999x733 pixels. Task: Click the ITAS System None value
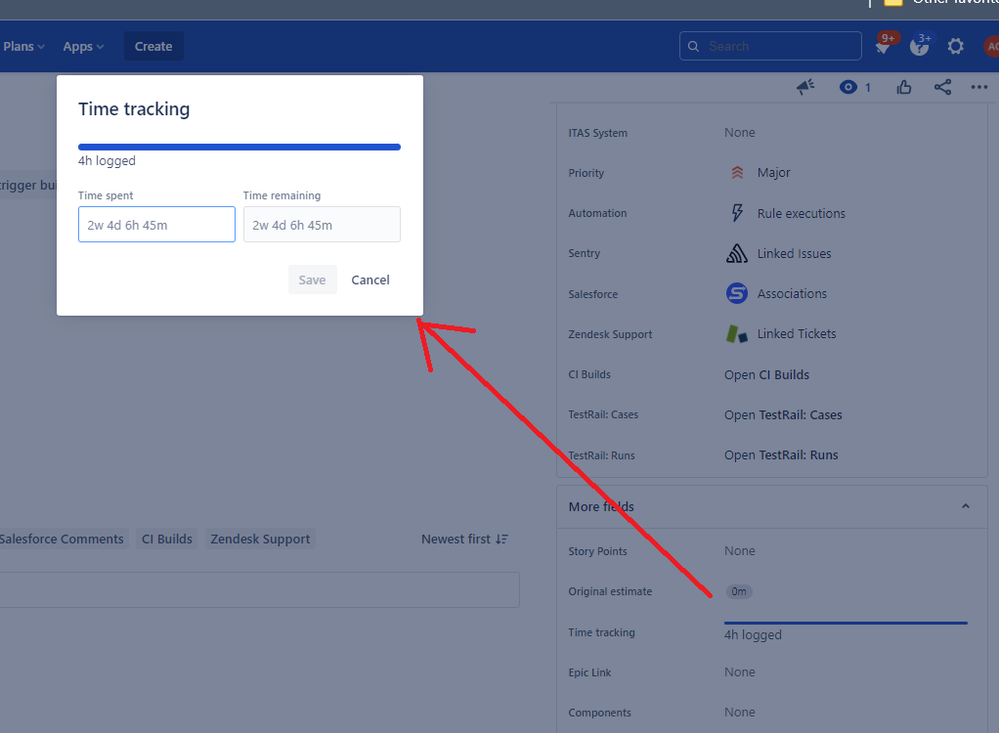coord(740,133)
